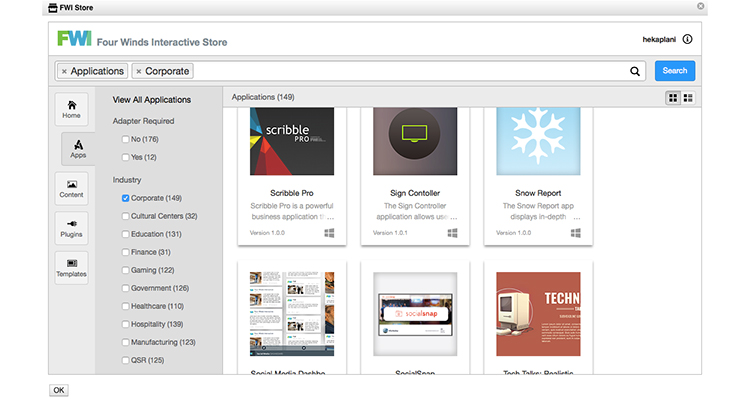Viewport: 750px width, 400px height.
Task: Click Windows icon on Scribble Pro card
Action: tap(329, 233)
